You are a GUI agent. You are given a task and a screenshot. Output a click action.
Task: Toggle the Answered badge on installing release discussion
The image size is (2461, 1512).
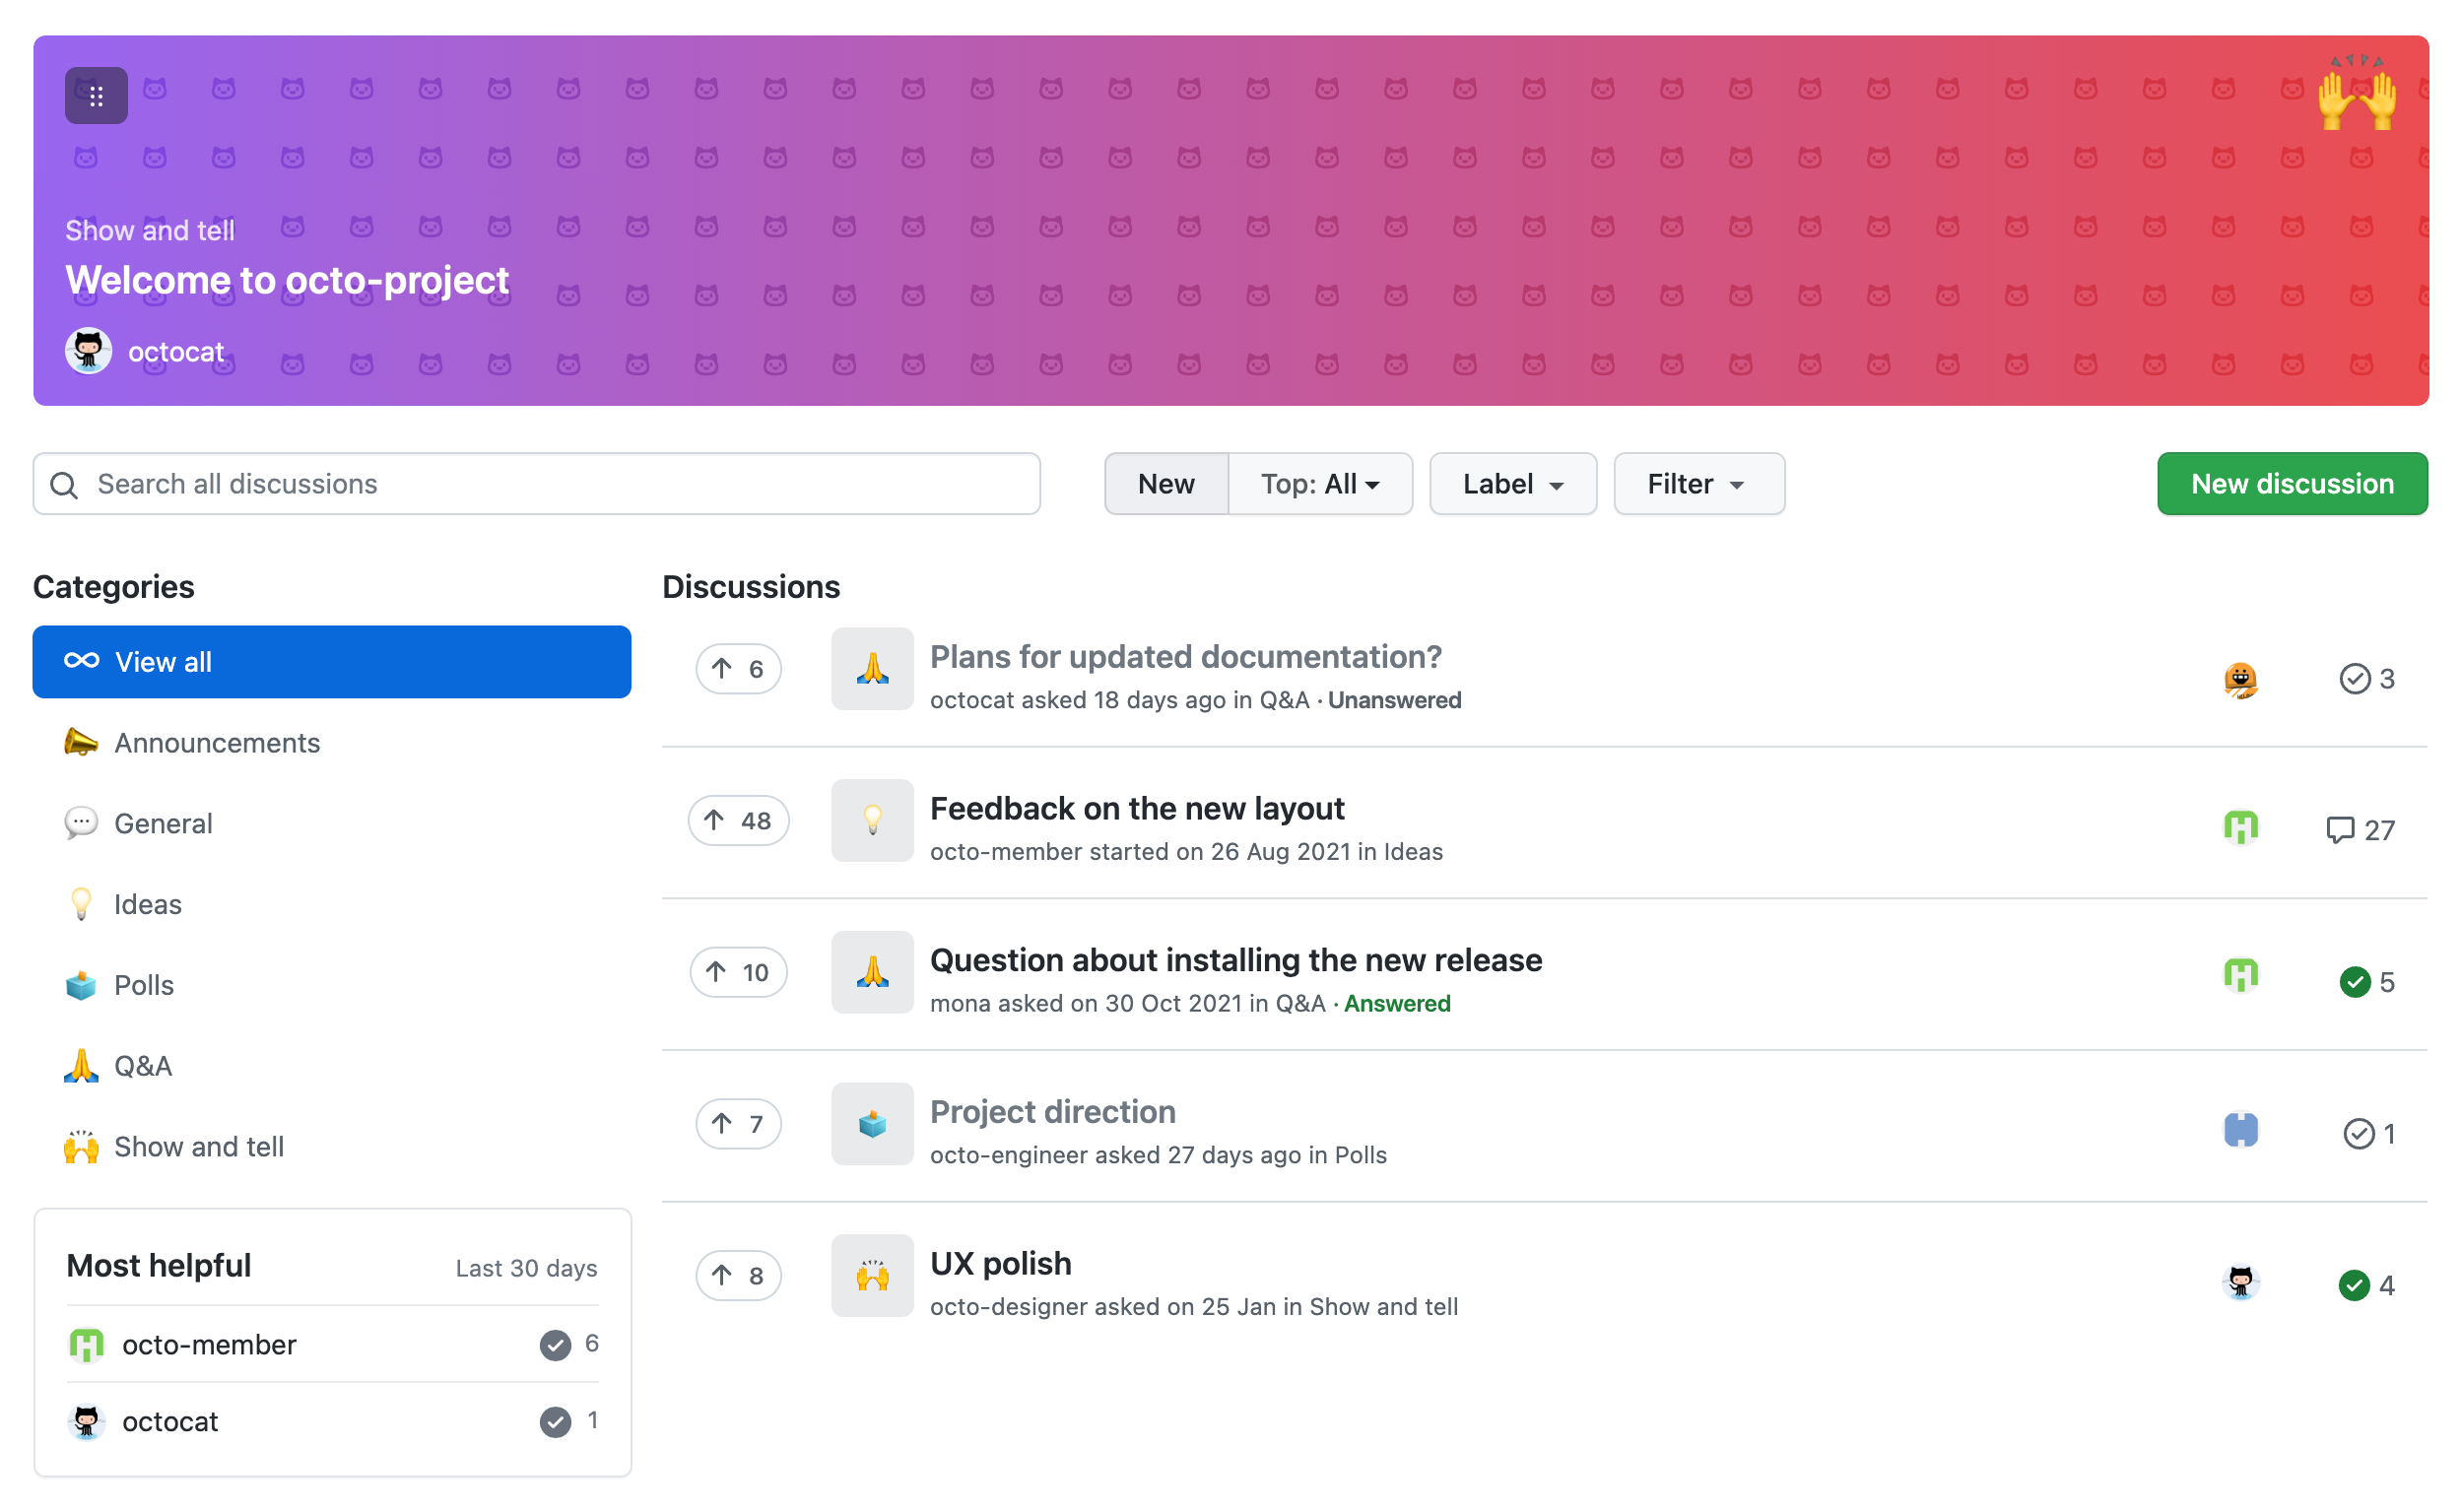point(1396,1002)
